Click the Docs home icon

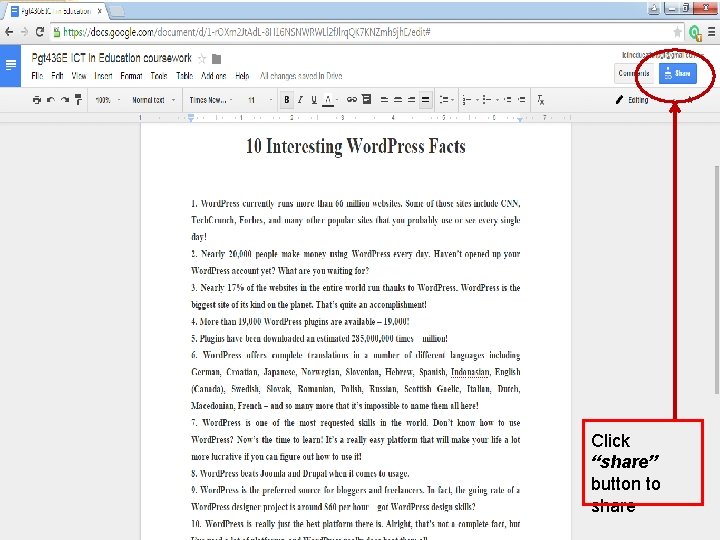tap(10, 66)
